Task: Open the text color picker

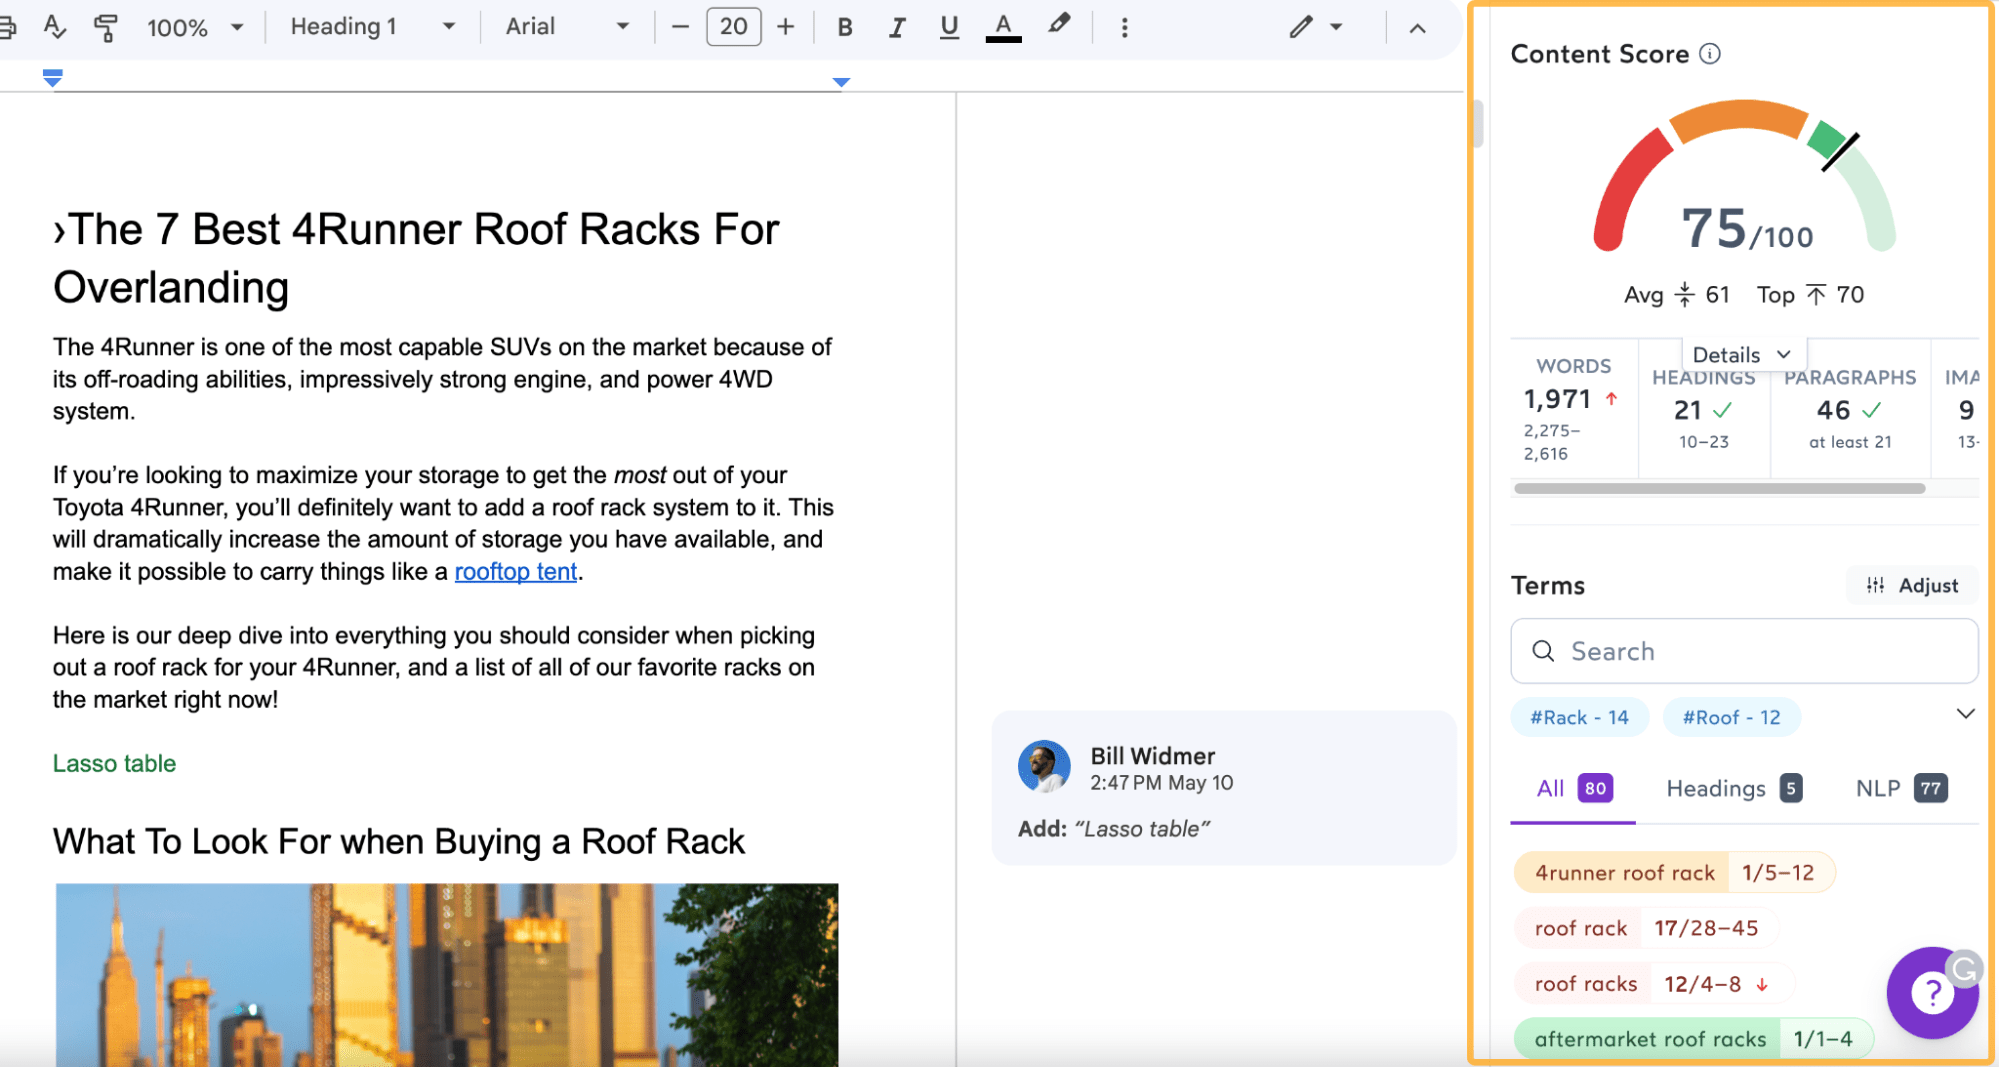Action: pyautogui.click(x=1002, y=27)
